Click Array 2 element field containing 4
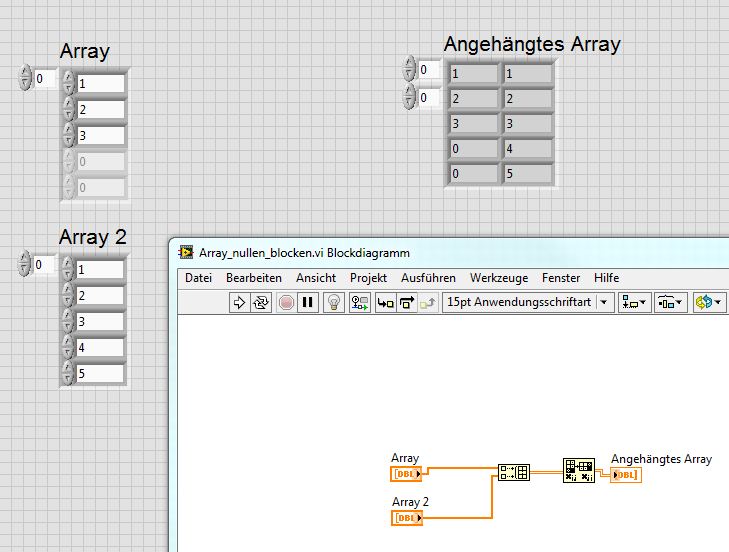Viewport: 729px width, 552px height. pos(100,347)
